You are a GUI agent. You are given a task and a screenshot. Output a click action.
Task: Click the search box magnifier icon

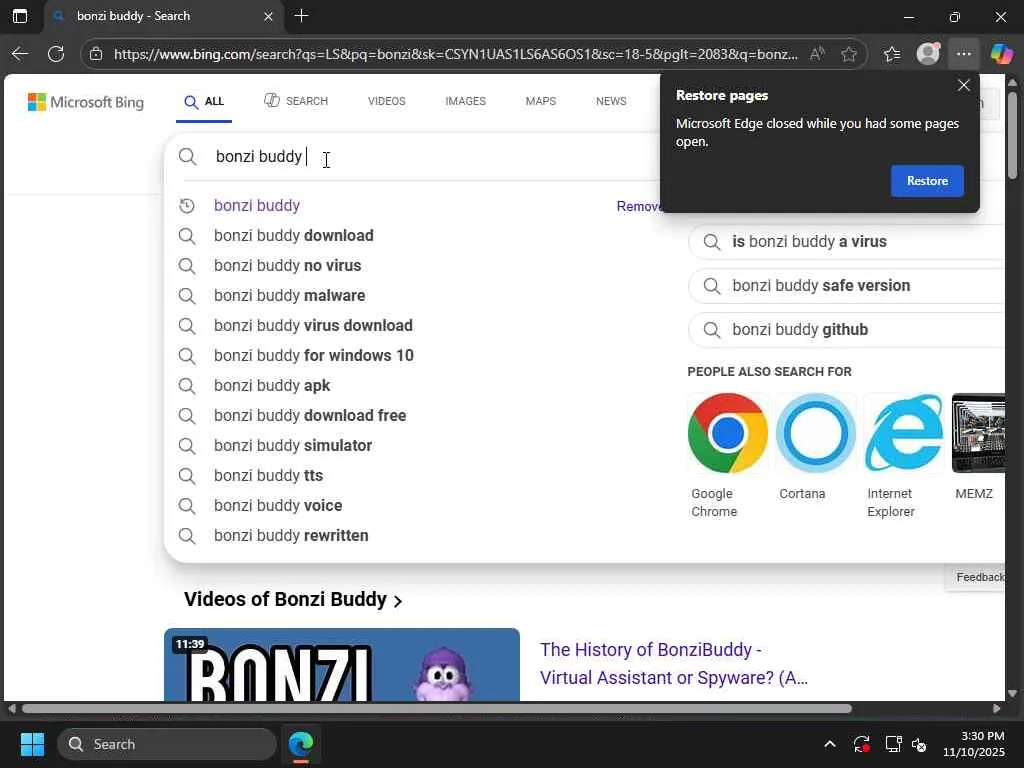point(187,157)
